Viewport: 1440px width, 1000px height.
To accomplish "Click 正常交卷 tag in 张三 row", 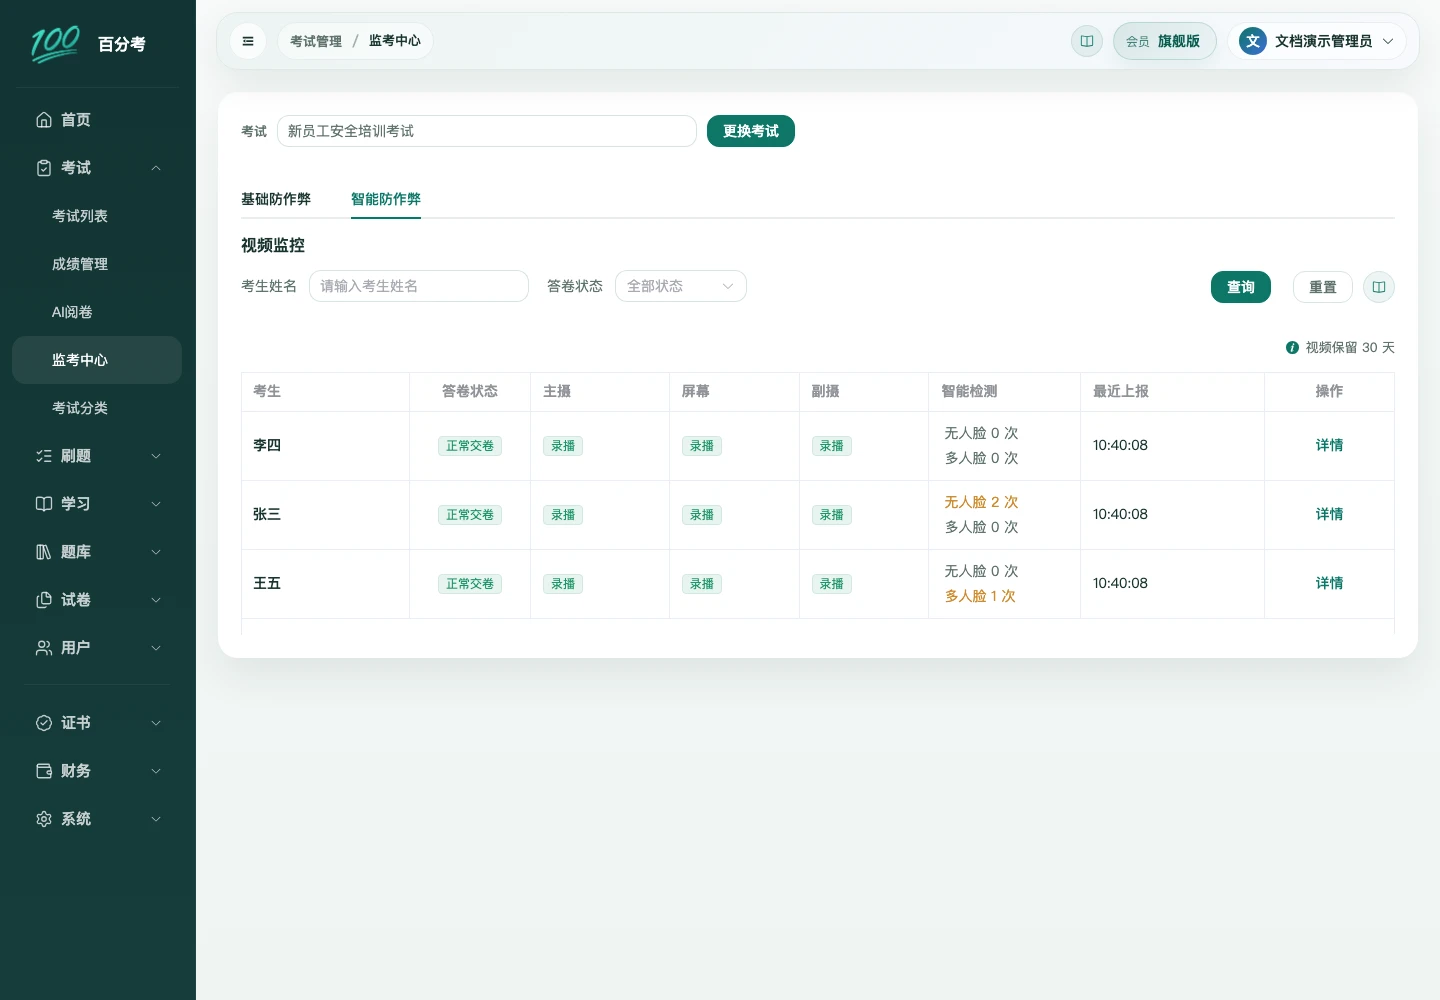I will click(470, 515).
